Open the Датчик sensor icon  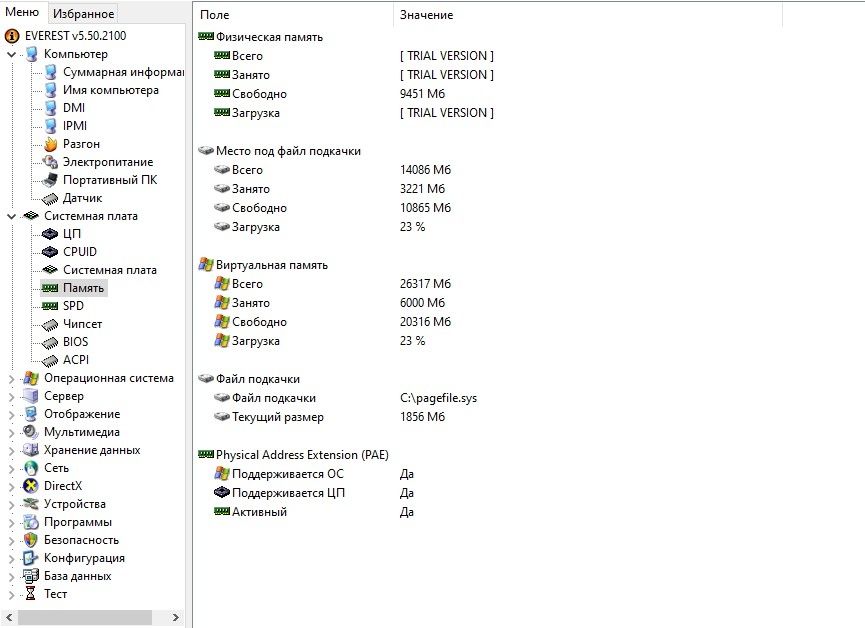(x=50, y=198)
